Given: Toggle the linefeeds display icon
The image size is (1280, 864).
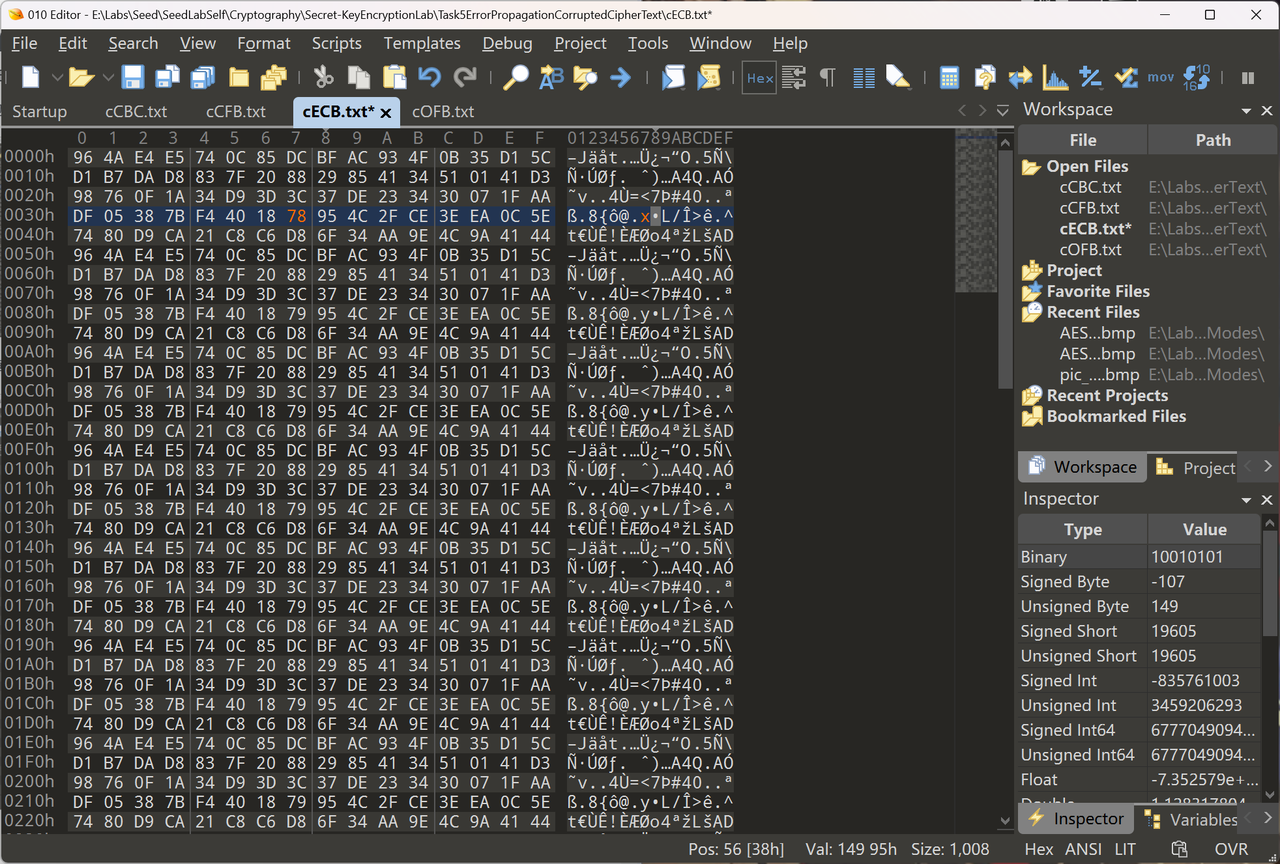Looking at the screenshot, I should point(794,77).
